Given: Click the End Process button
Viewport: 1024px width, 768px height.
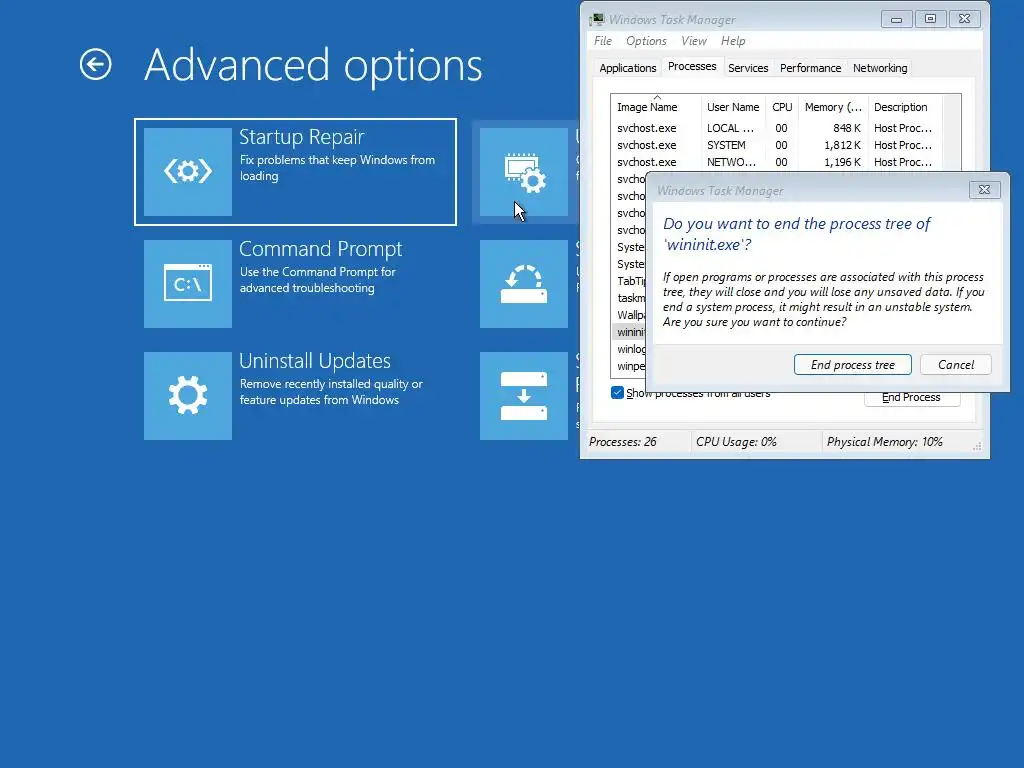Looking at the screenshot, I should pos(912,398).
